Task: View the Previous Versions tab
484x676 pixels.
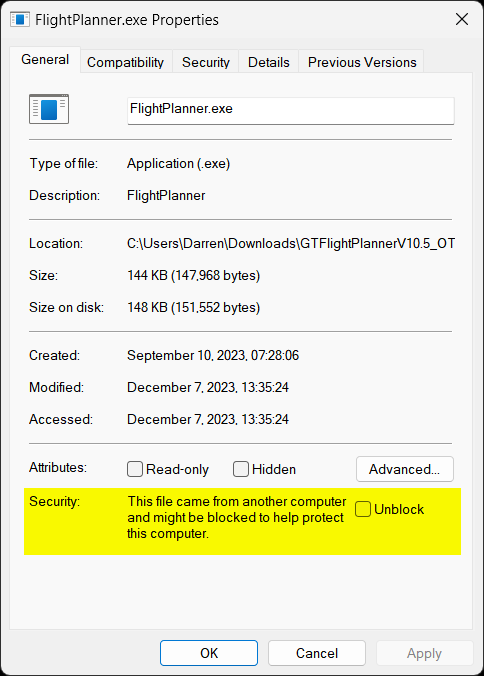Action: 362,62
